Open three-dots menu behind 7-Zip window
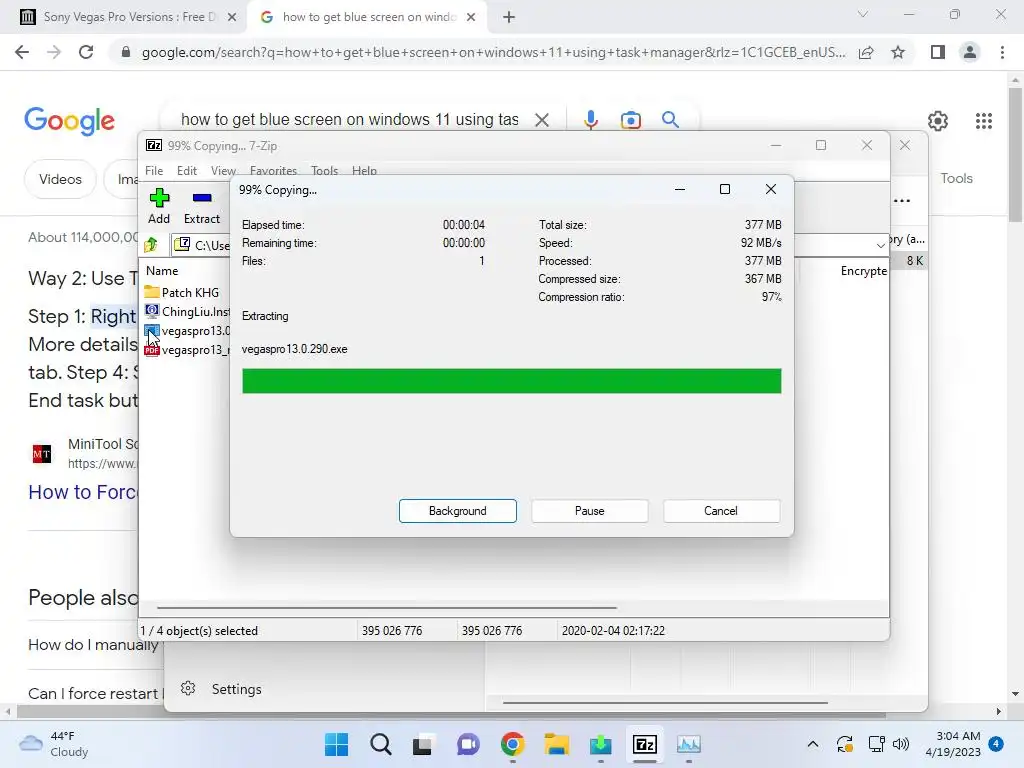The image size is (1024, 768). coord(902,200)
